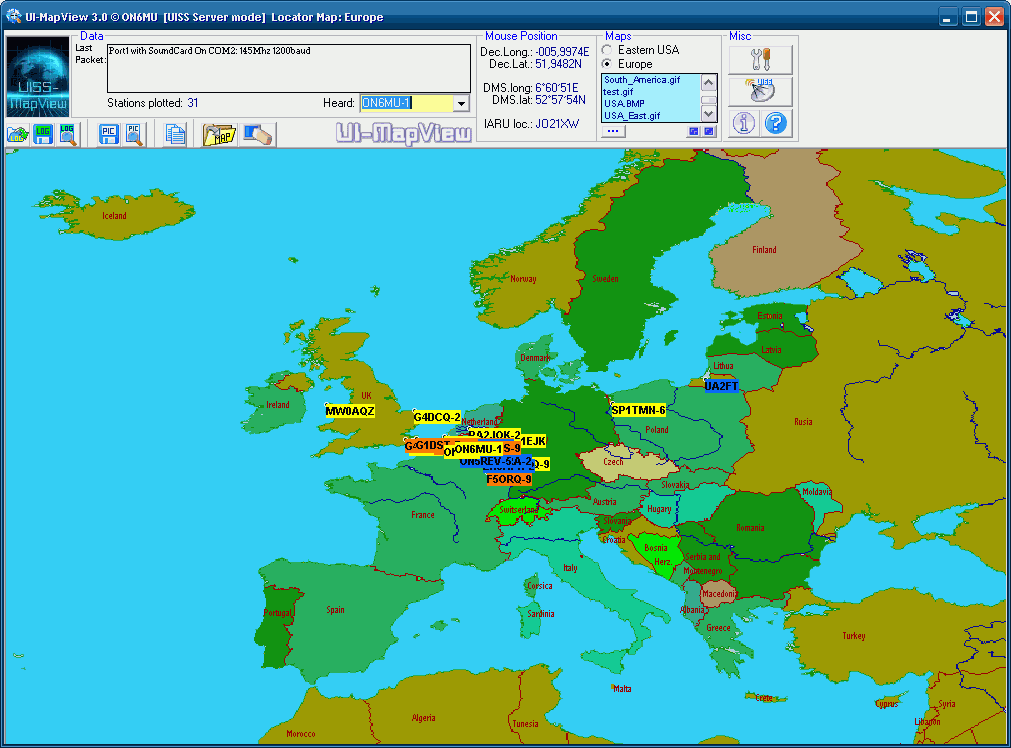Expand the Heard callsign dropdown
This screenshot has height=748, width=1011.
click(461, 103)
